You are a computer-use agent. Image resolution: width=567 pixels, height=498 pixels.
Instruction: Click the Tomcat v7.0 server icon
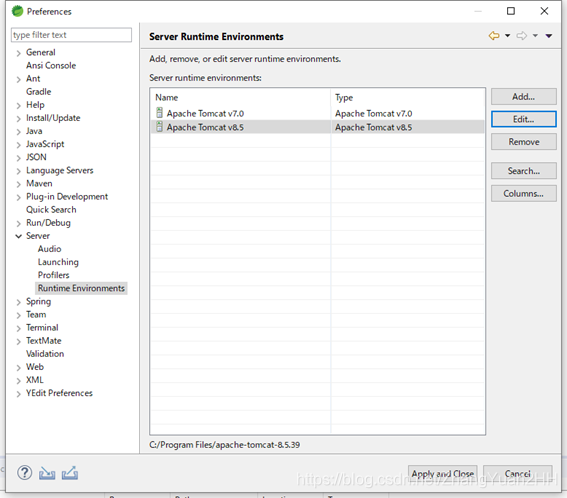pyautogui.click(x=159, y=113)
